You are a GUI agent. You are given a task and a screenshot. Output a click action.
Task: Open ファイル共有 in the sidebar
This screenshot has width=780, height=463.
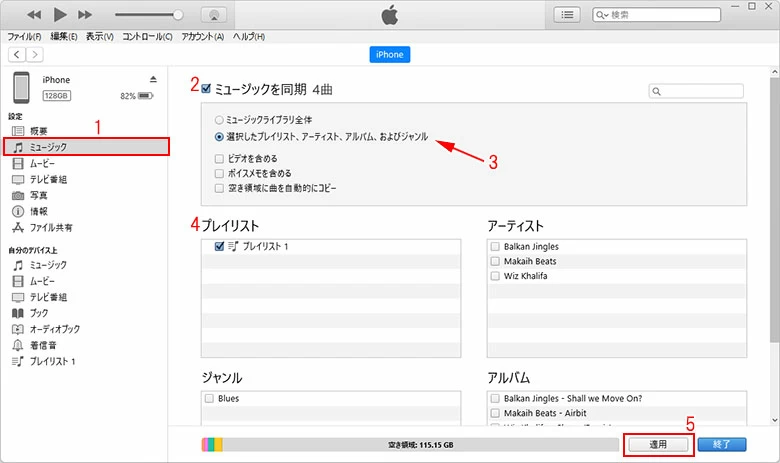pos(50,227)
